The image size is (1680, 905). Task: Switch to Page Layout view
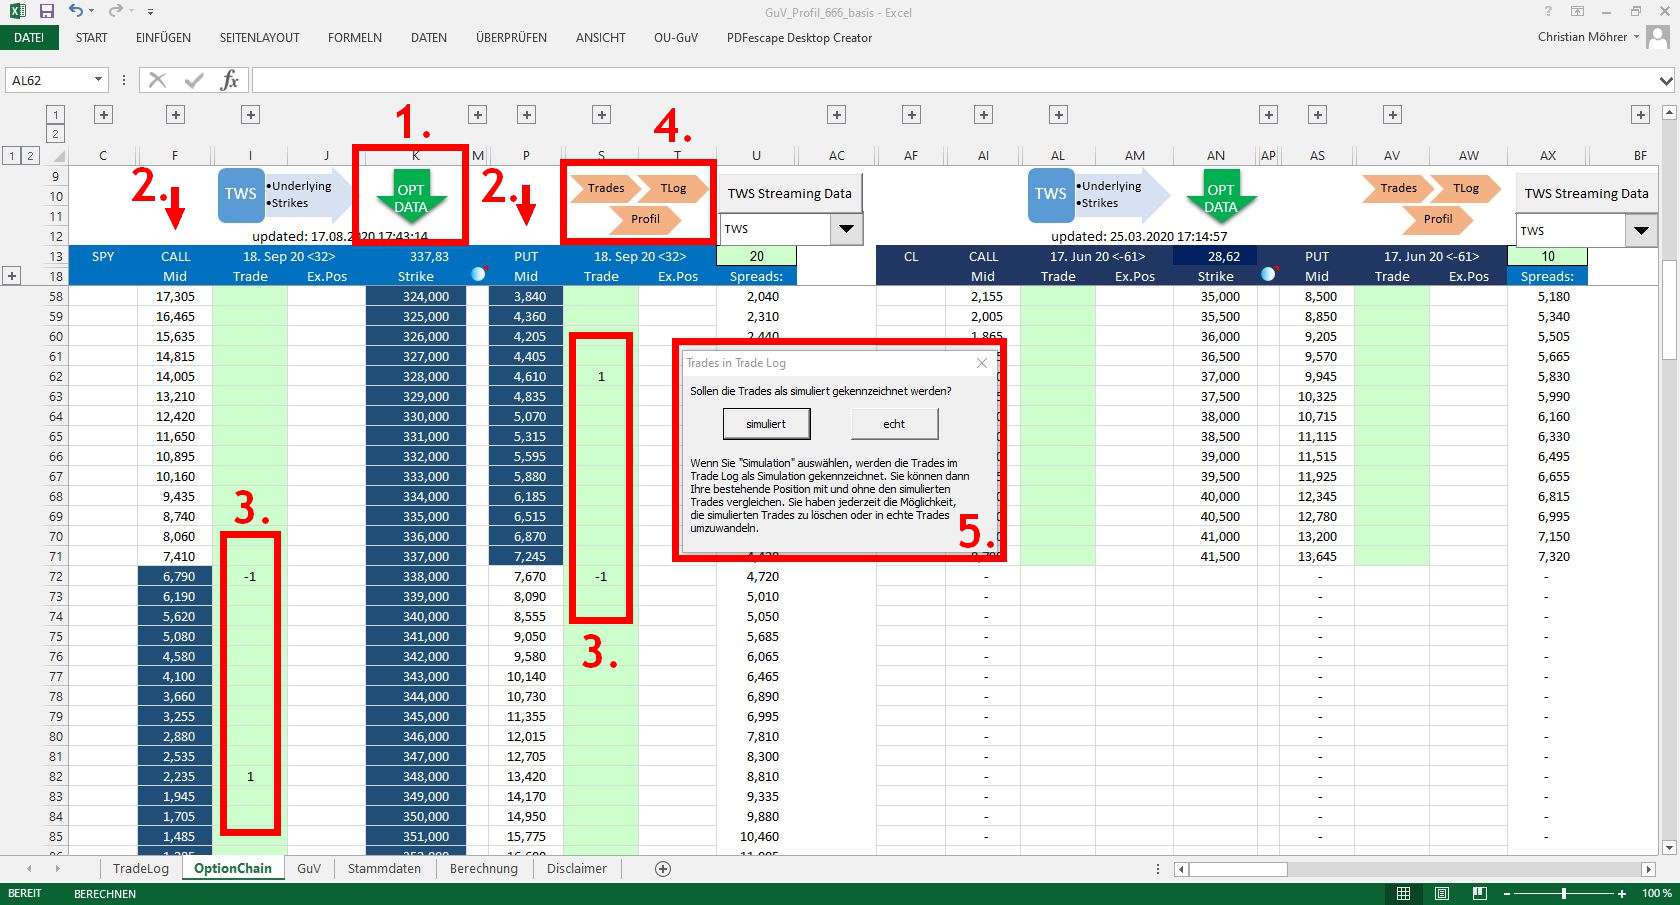point(1440,893)
